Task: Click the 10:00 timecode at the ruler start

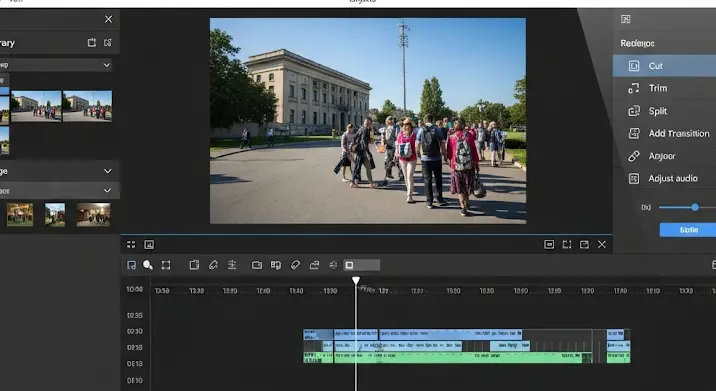Action: tap(134, 289)
